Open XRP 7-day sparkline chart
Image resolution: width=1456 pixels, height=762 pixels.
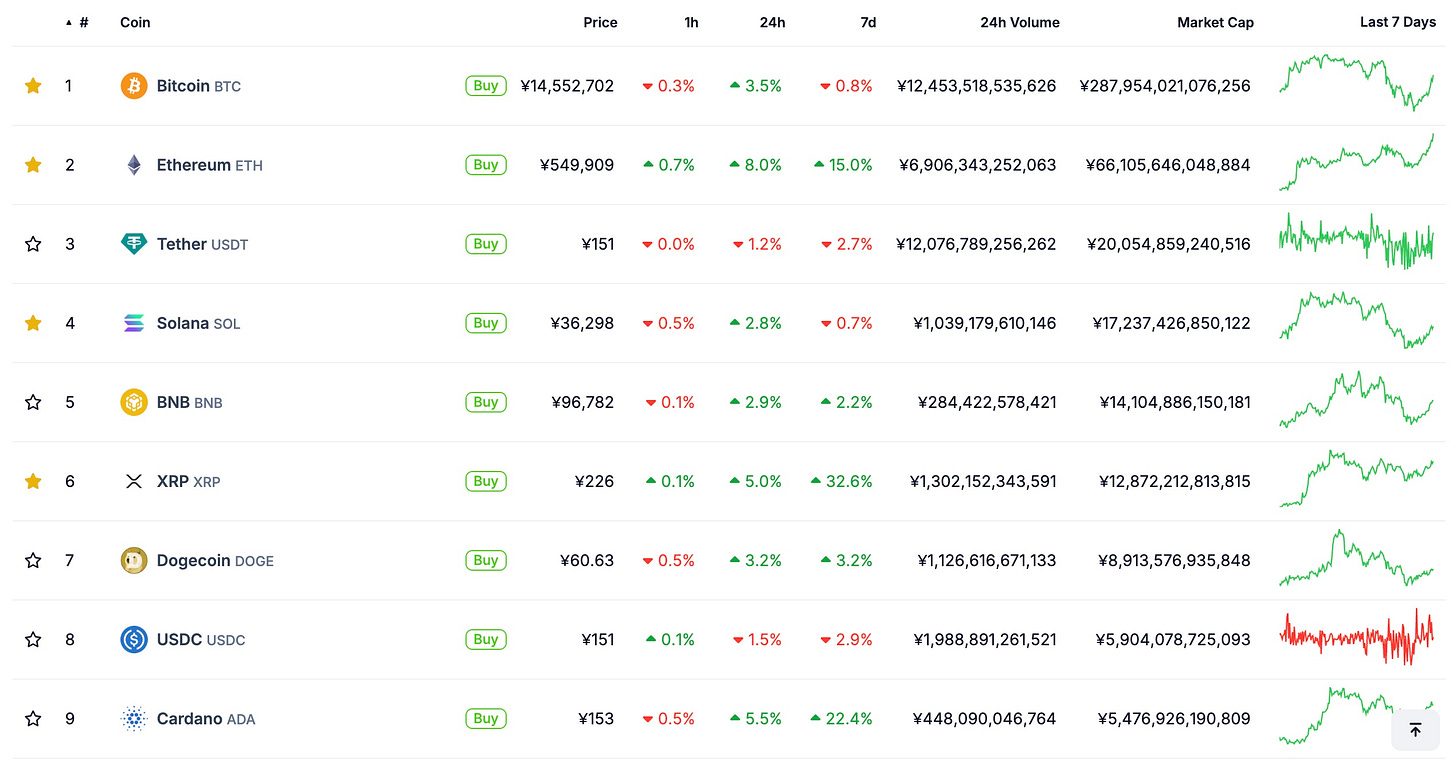click(1356, 478)
